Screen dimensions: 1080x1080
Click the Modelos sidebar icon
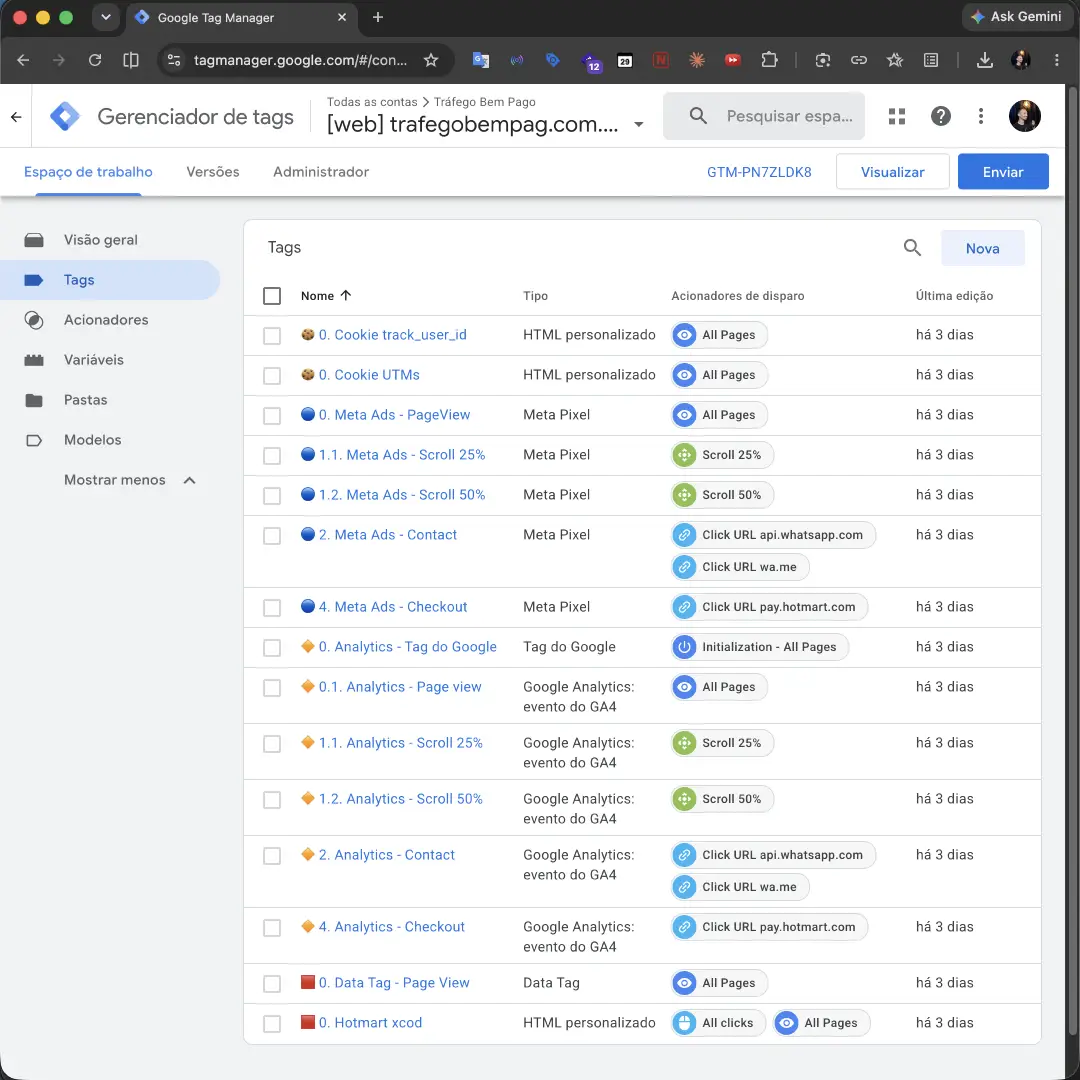(34, 440)
